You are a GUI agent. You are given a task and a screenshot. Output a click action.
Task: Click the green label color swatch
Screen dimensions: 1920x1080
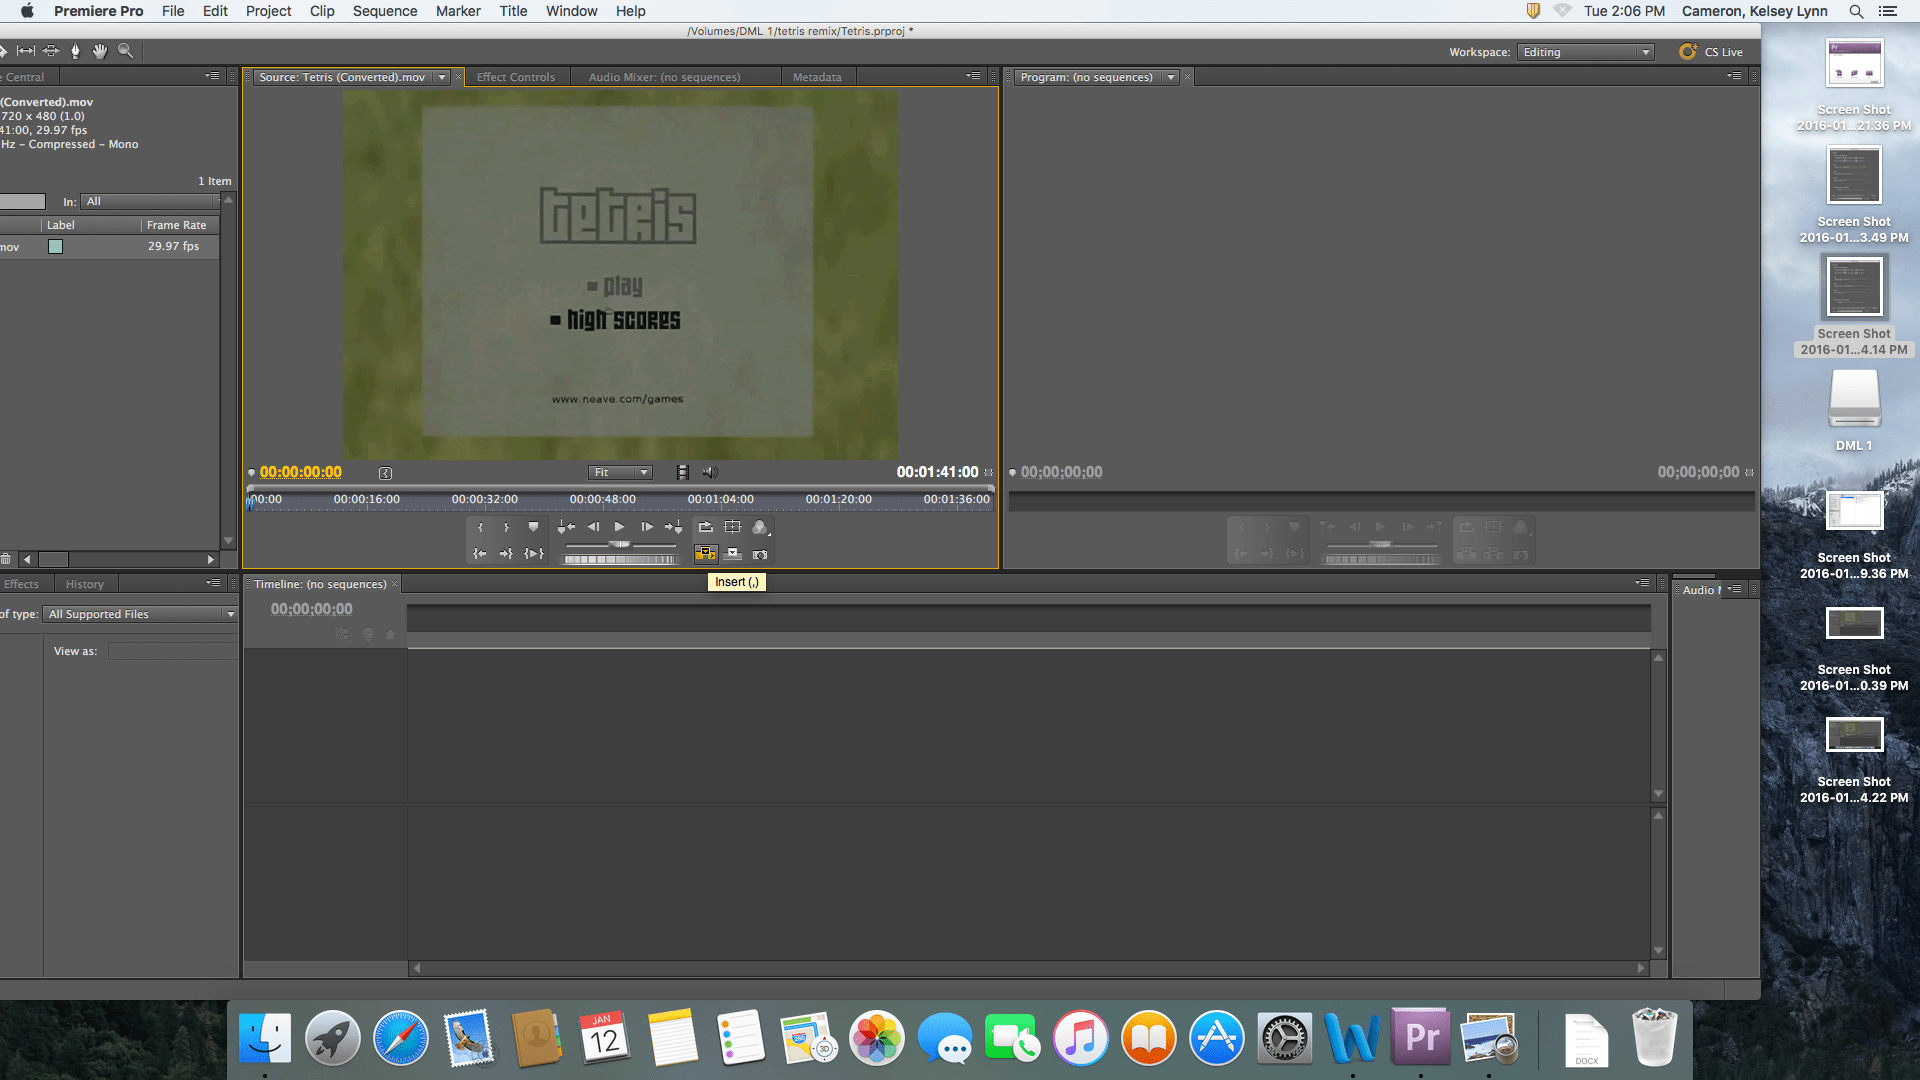pos(55,246)
